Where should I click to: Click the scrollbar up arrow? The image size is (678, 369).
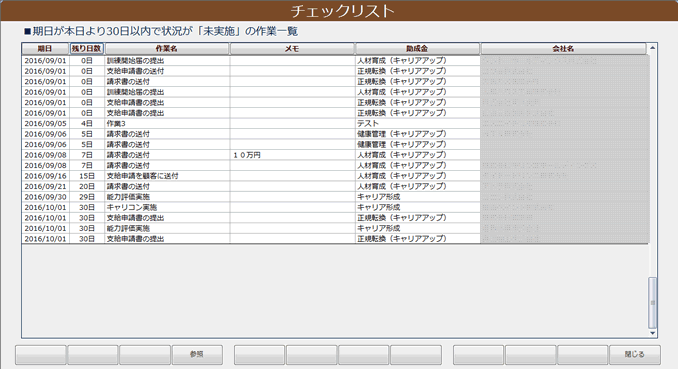click(652, 48)
